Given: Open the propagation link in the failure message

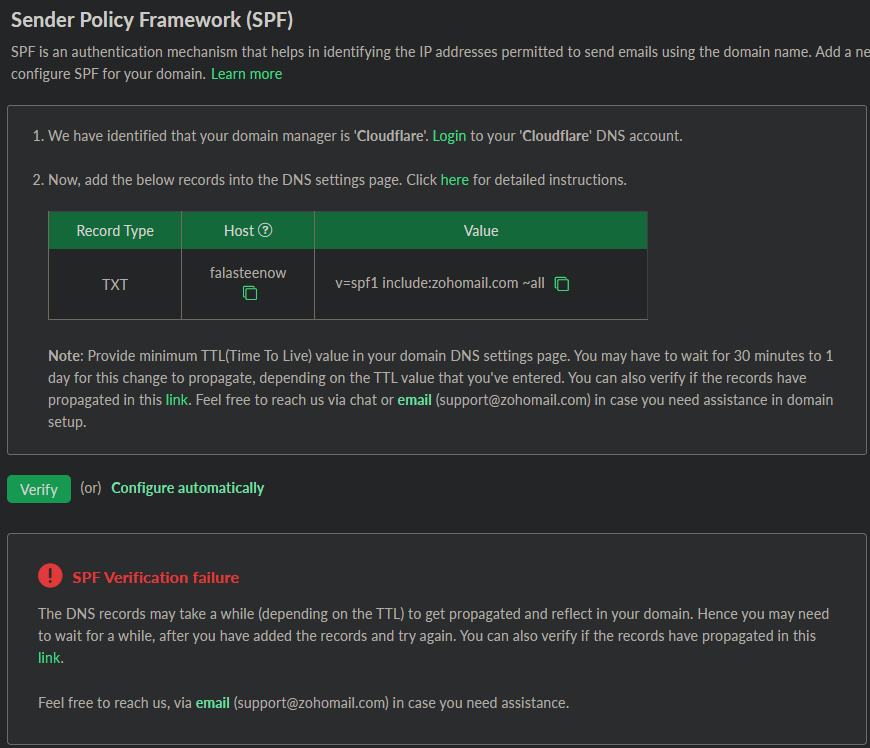Looking at the screenshot, I should coord(50,658).
